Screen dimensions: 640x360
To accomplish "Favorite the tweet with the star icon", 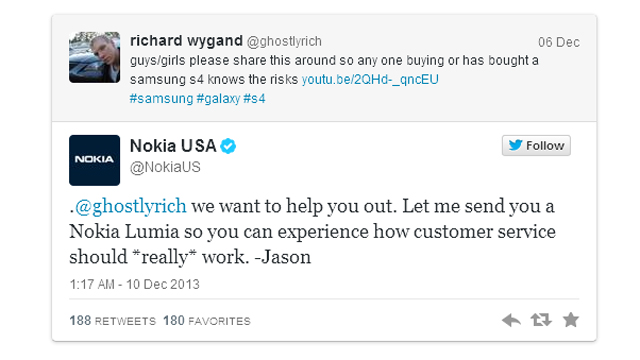I will (x=571, y=320).
